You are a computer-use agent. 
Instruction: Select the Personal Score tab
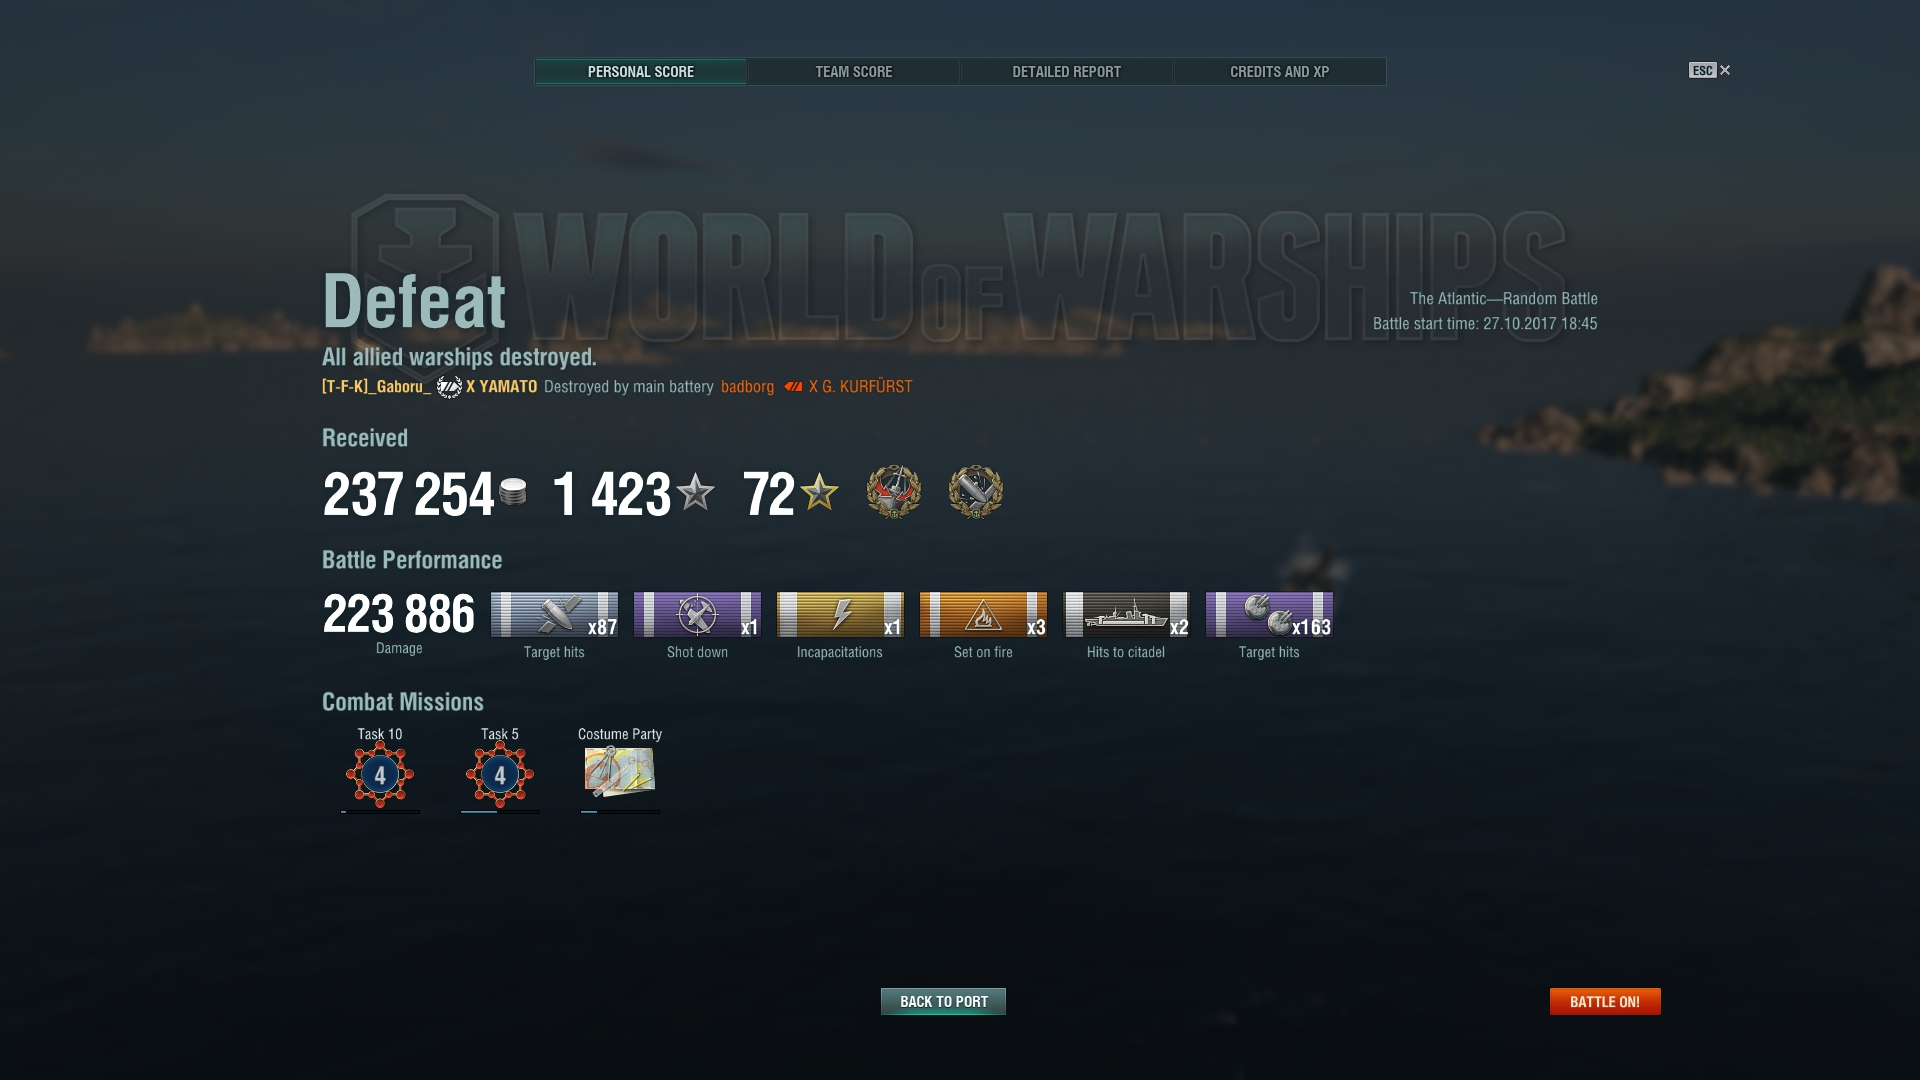point(640,72)
